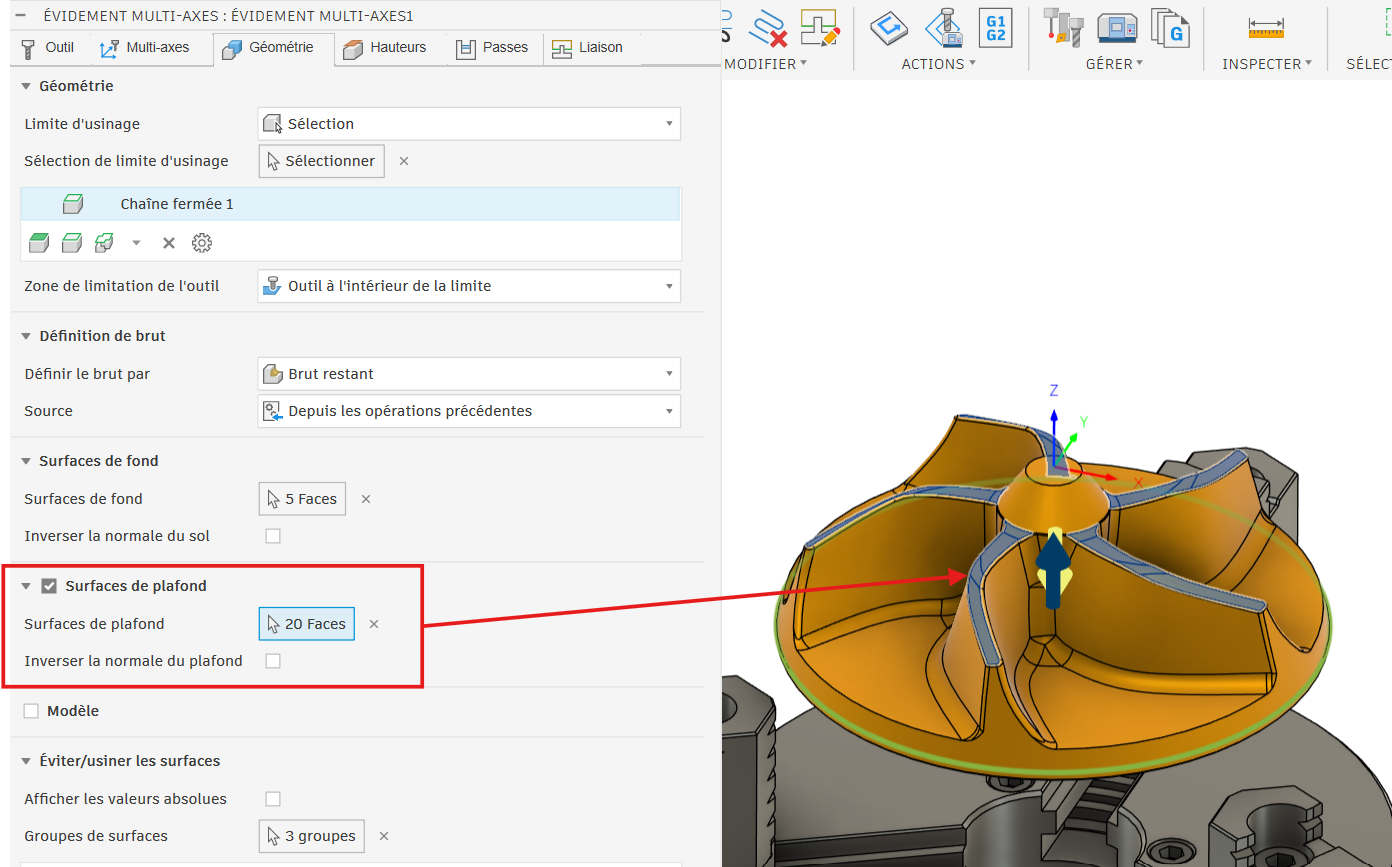1392x867 pixels.
Task: Click the 3 groupes button
Action: point(311,836)
